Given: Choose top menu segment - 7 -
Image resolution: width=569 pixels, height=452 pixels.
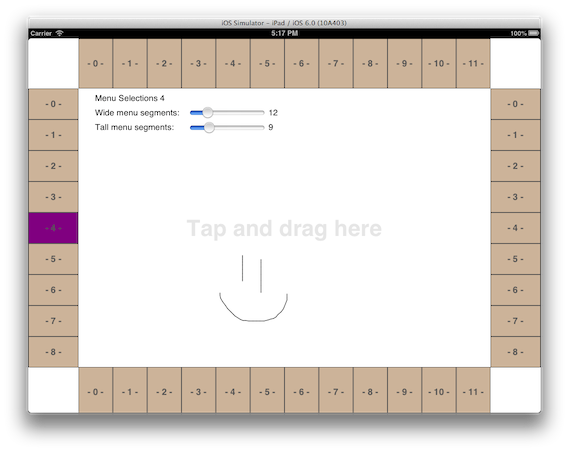Looking at the screenshot, I should (x=336, y=63).
